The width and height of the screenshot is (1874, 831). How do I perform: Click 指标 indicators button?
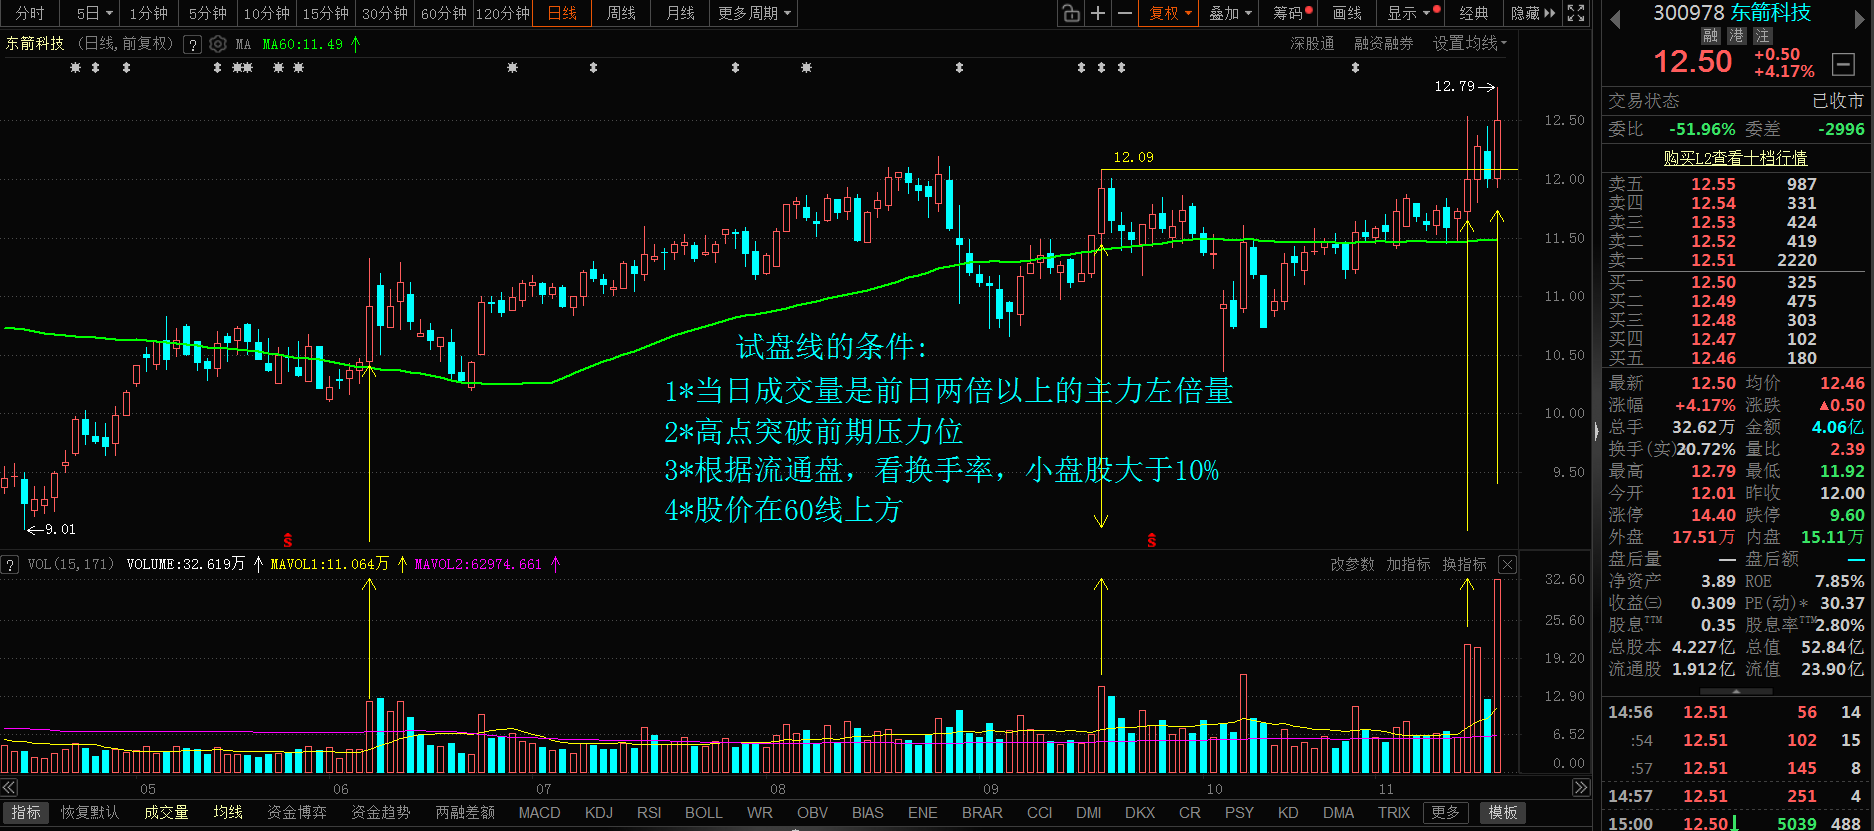point(26,812)
